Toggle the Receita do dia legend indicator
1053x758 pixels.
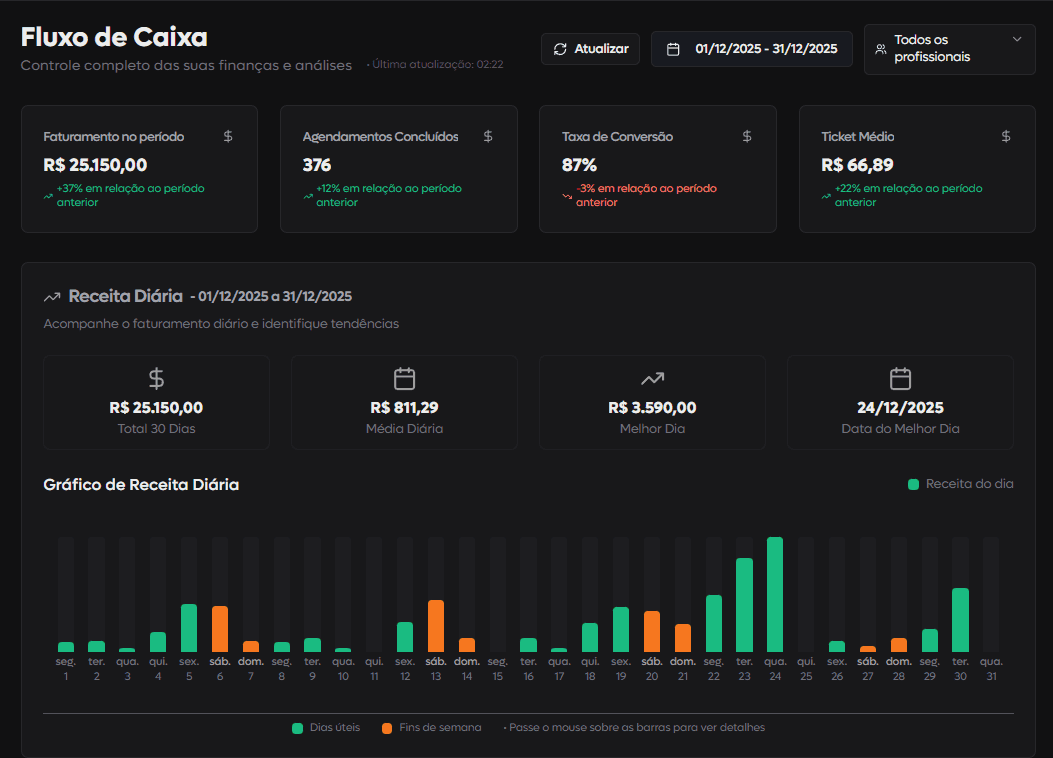(x=914, y=483)
